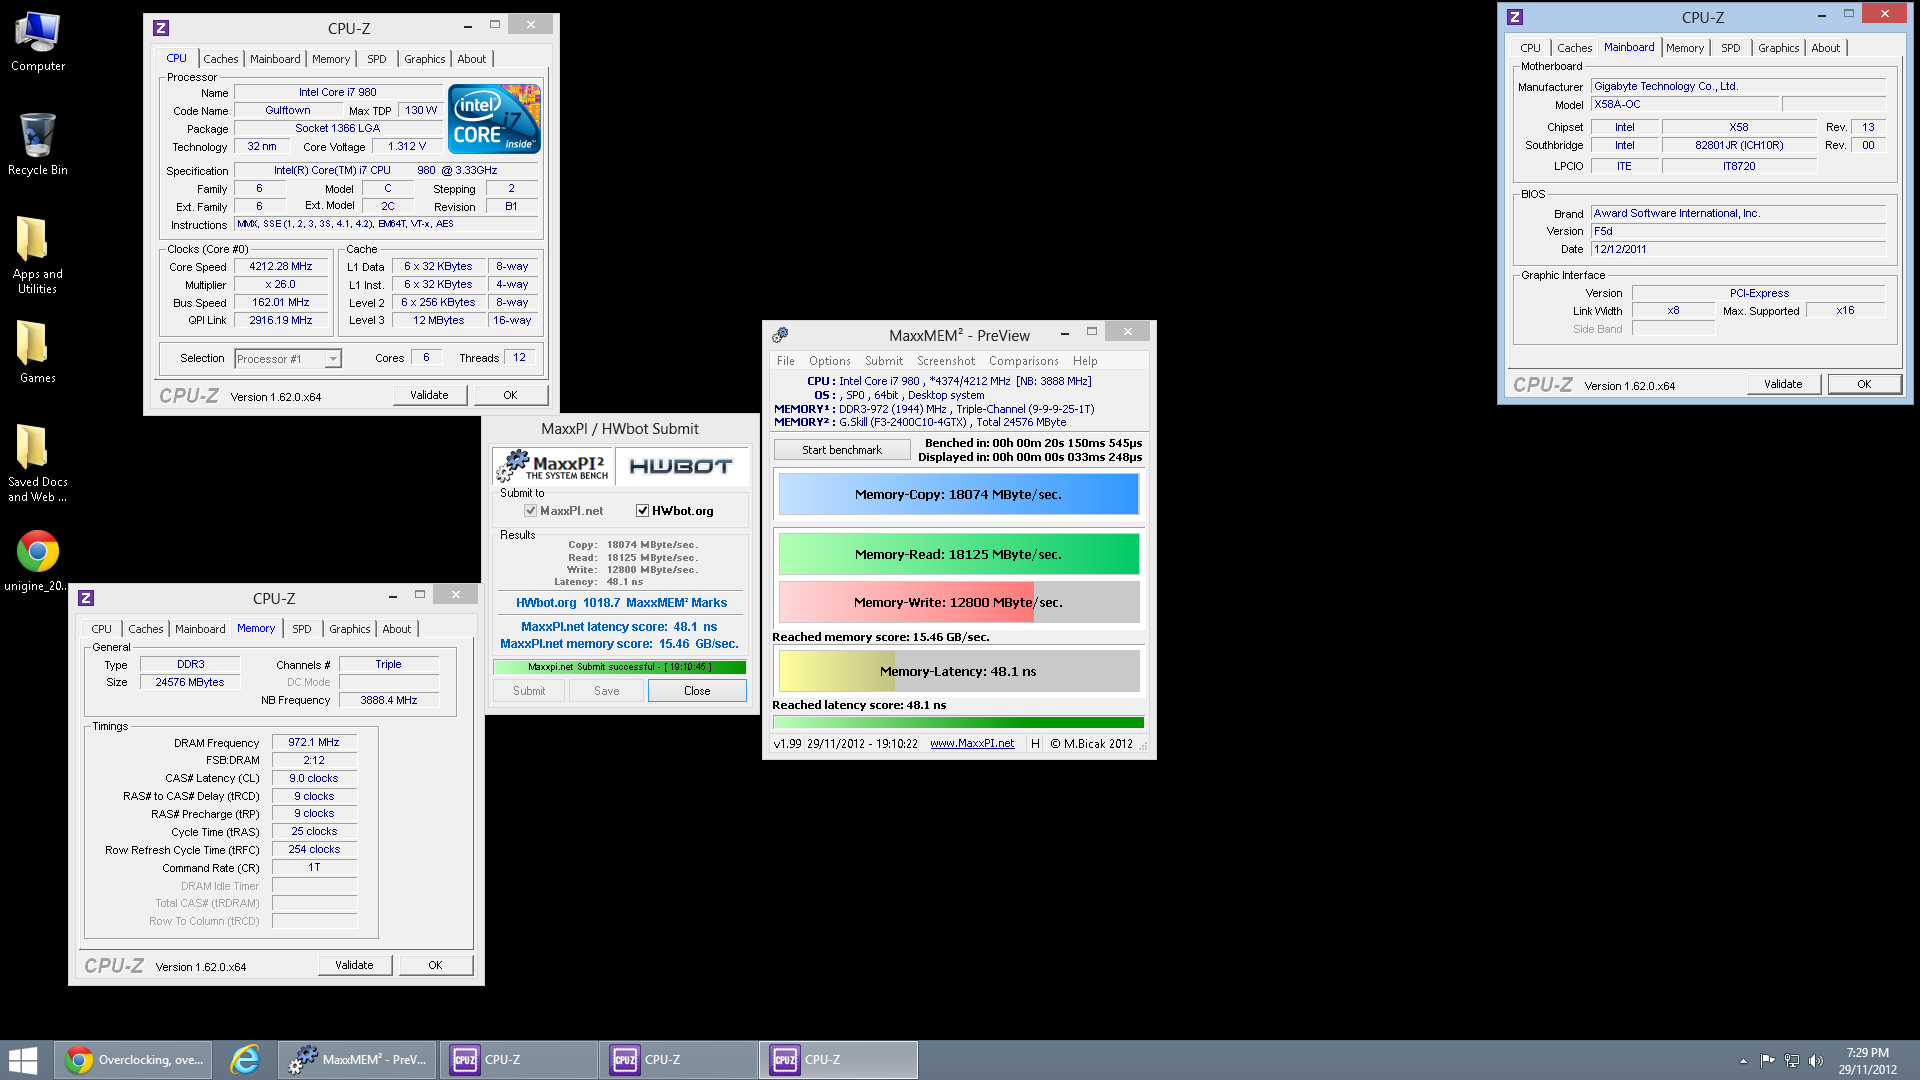Open the Action Center flag icon
This screenshot has width=1920, height=1080.
pyautogui.click(x=1767, y=1061)
